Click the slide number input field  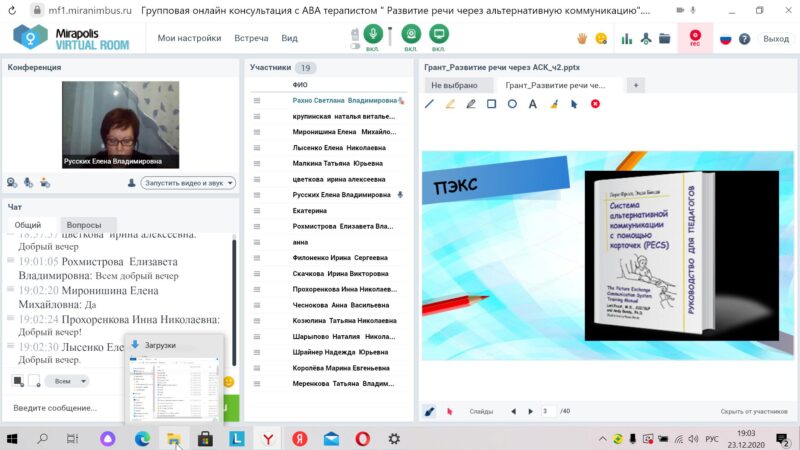point(548,411)
